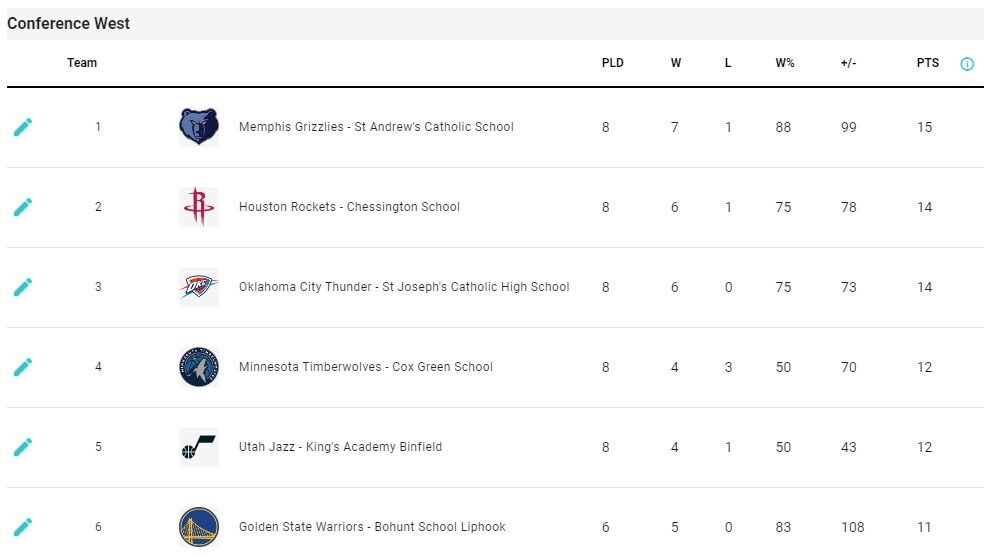Screen dimensions: 984x557
Task: Open the Minnesota Timberwolves wolf logo
Action: 199,367
